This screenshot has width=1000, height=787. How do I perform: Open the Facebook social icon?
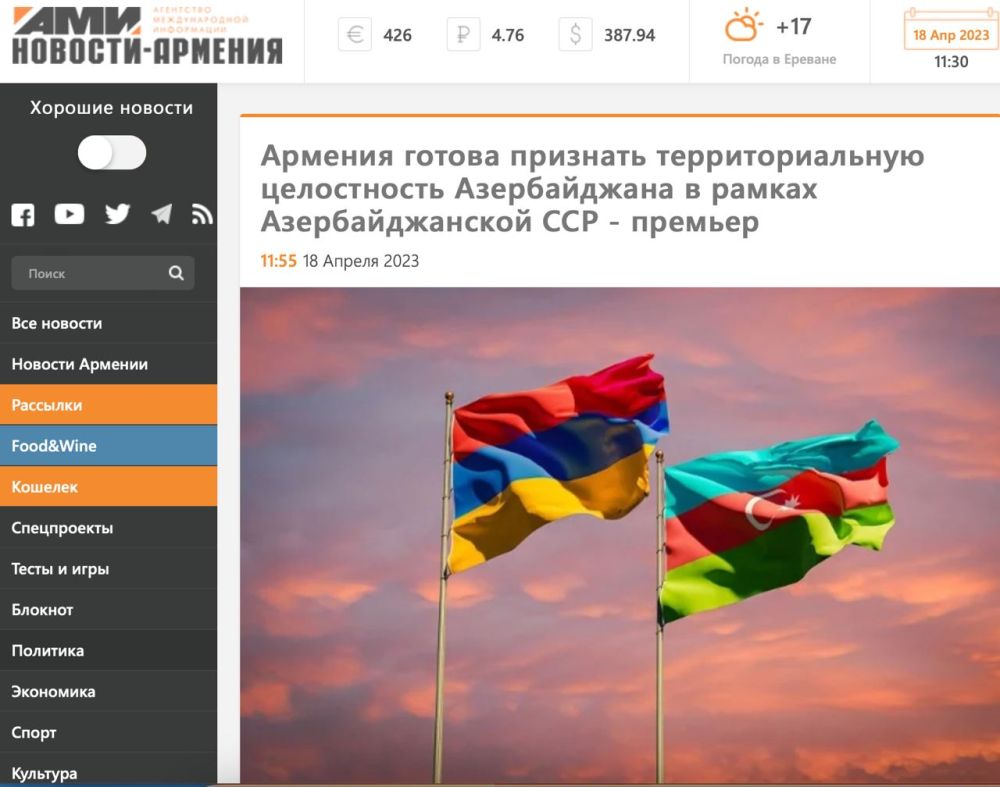click(x=22, y=214)
